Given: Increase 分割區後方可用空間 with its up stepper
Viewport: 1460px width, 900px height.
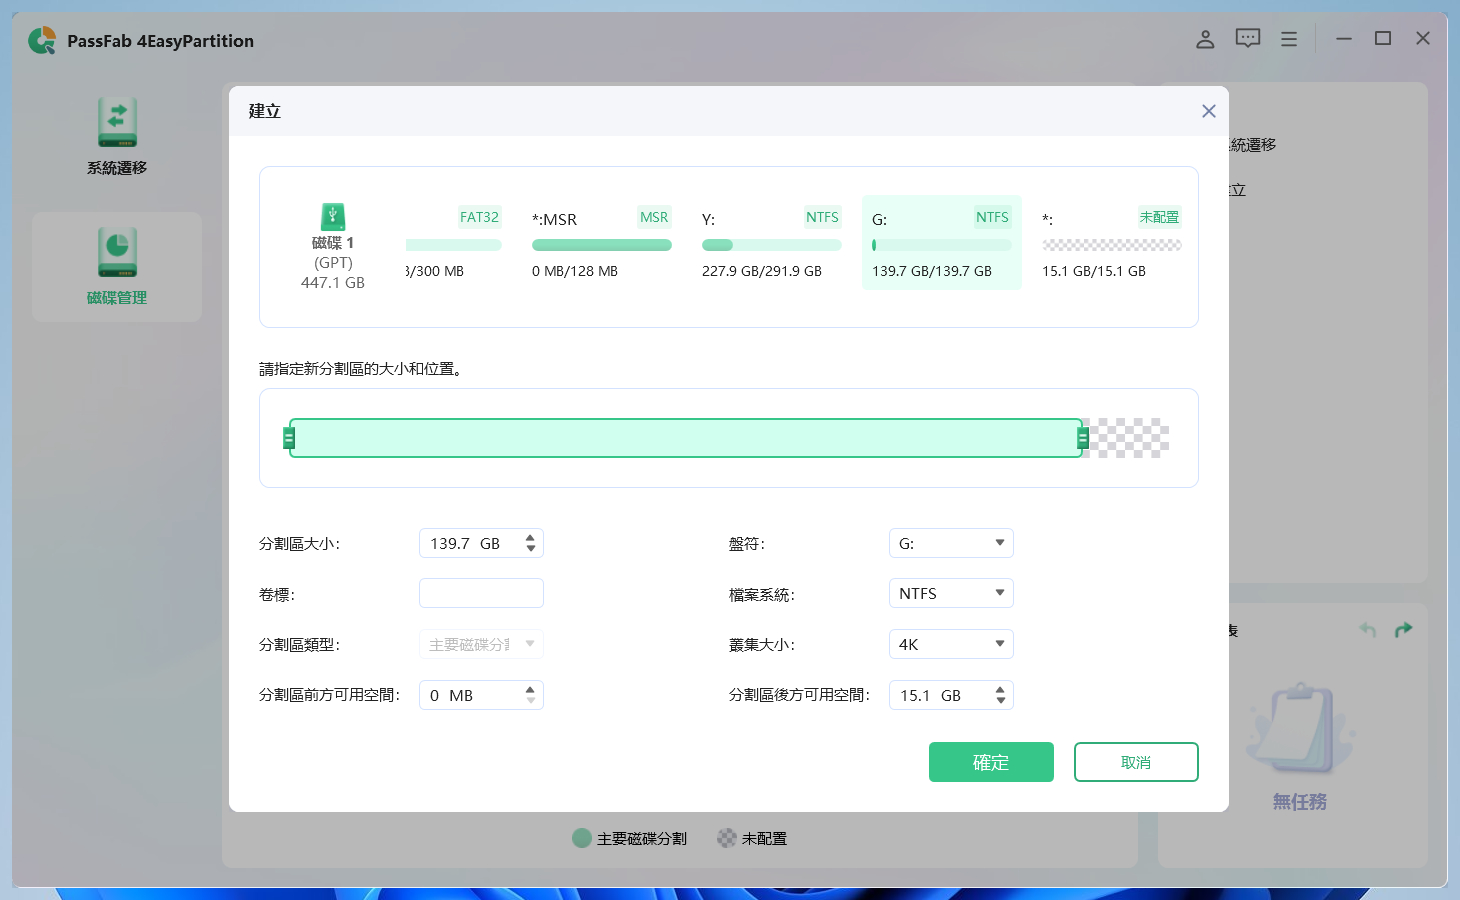Looking at the screenshot, I should coord(1000,689).
